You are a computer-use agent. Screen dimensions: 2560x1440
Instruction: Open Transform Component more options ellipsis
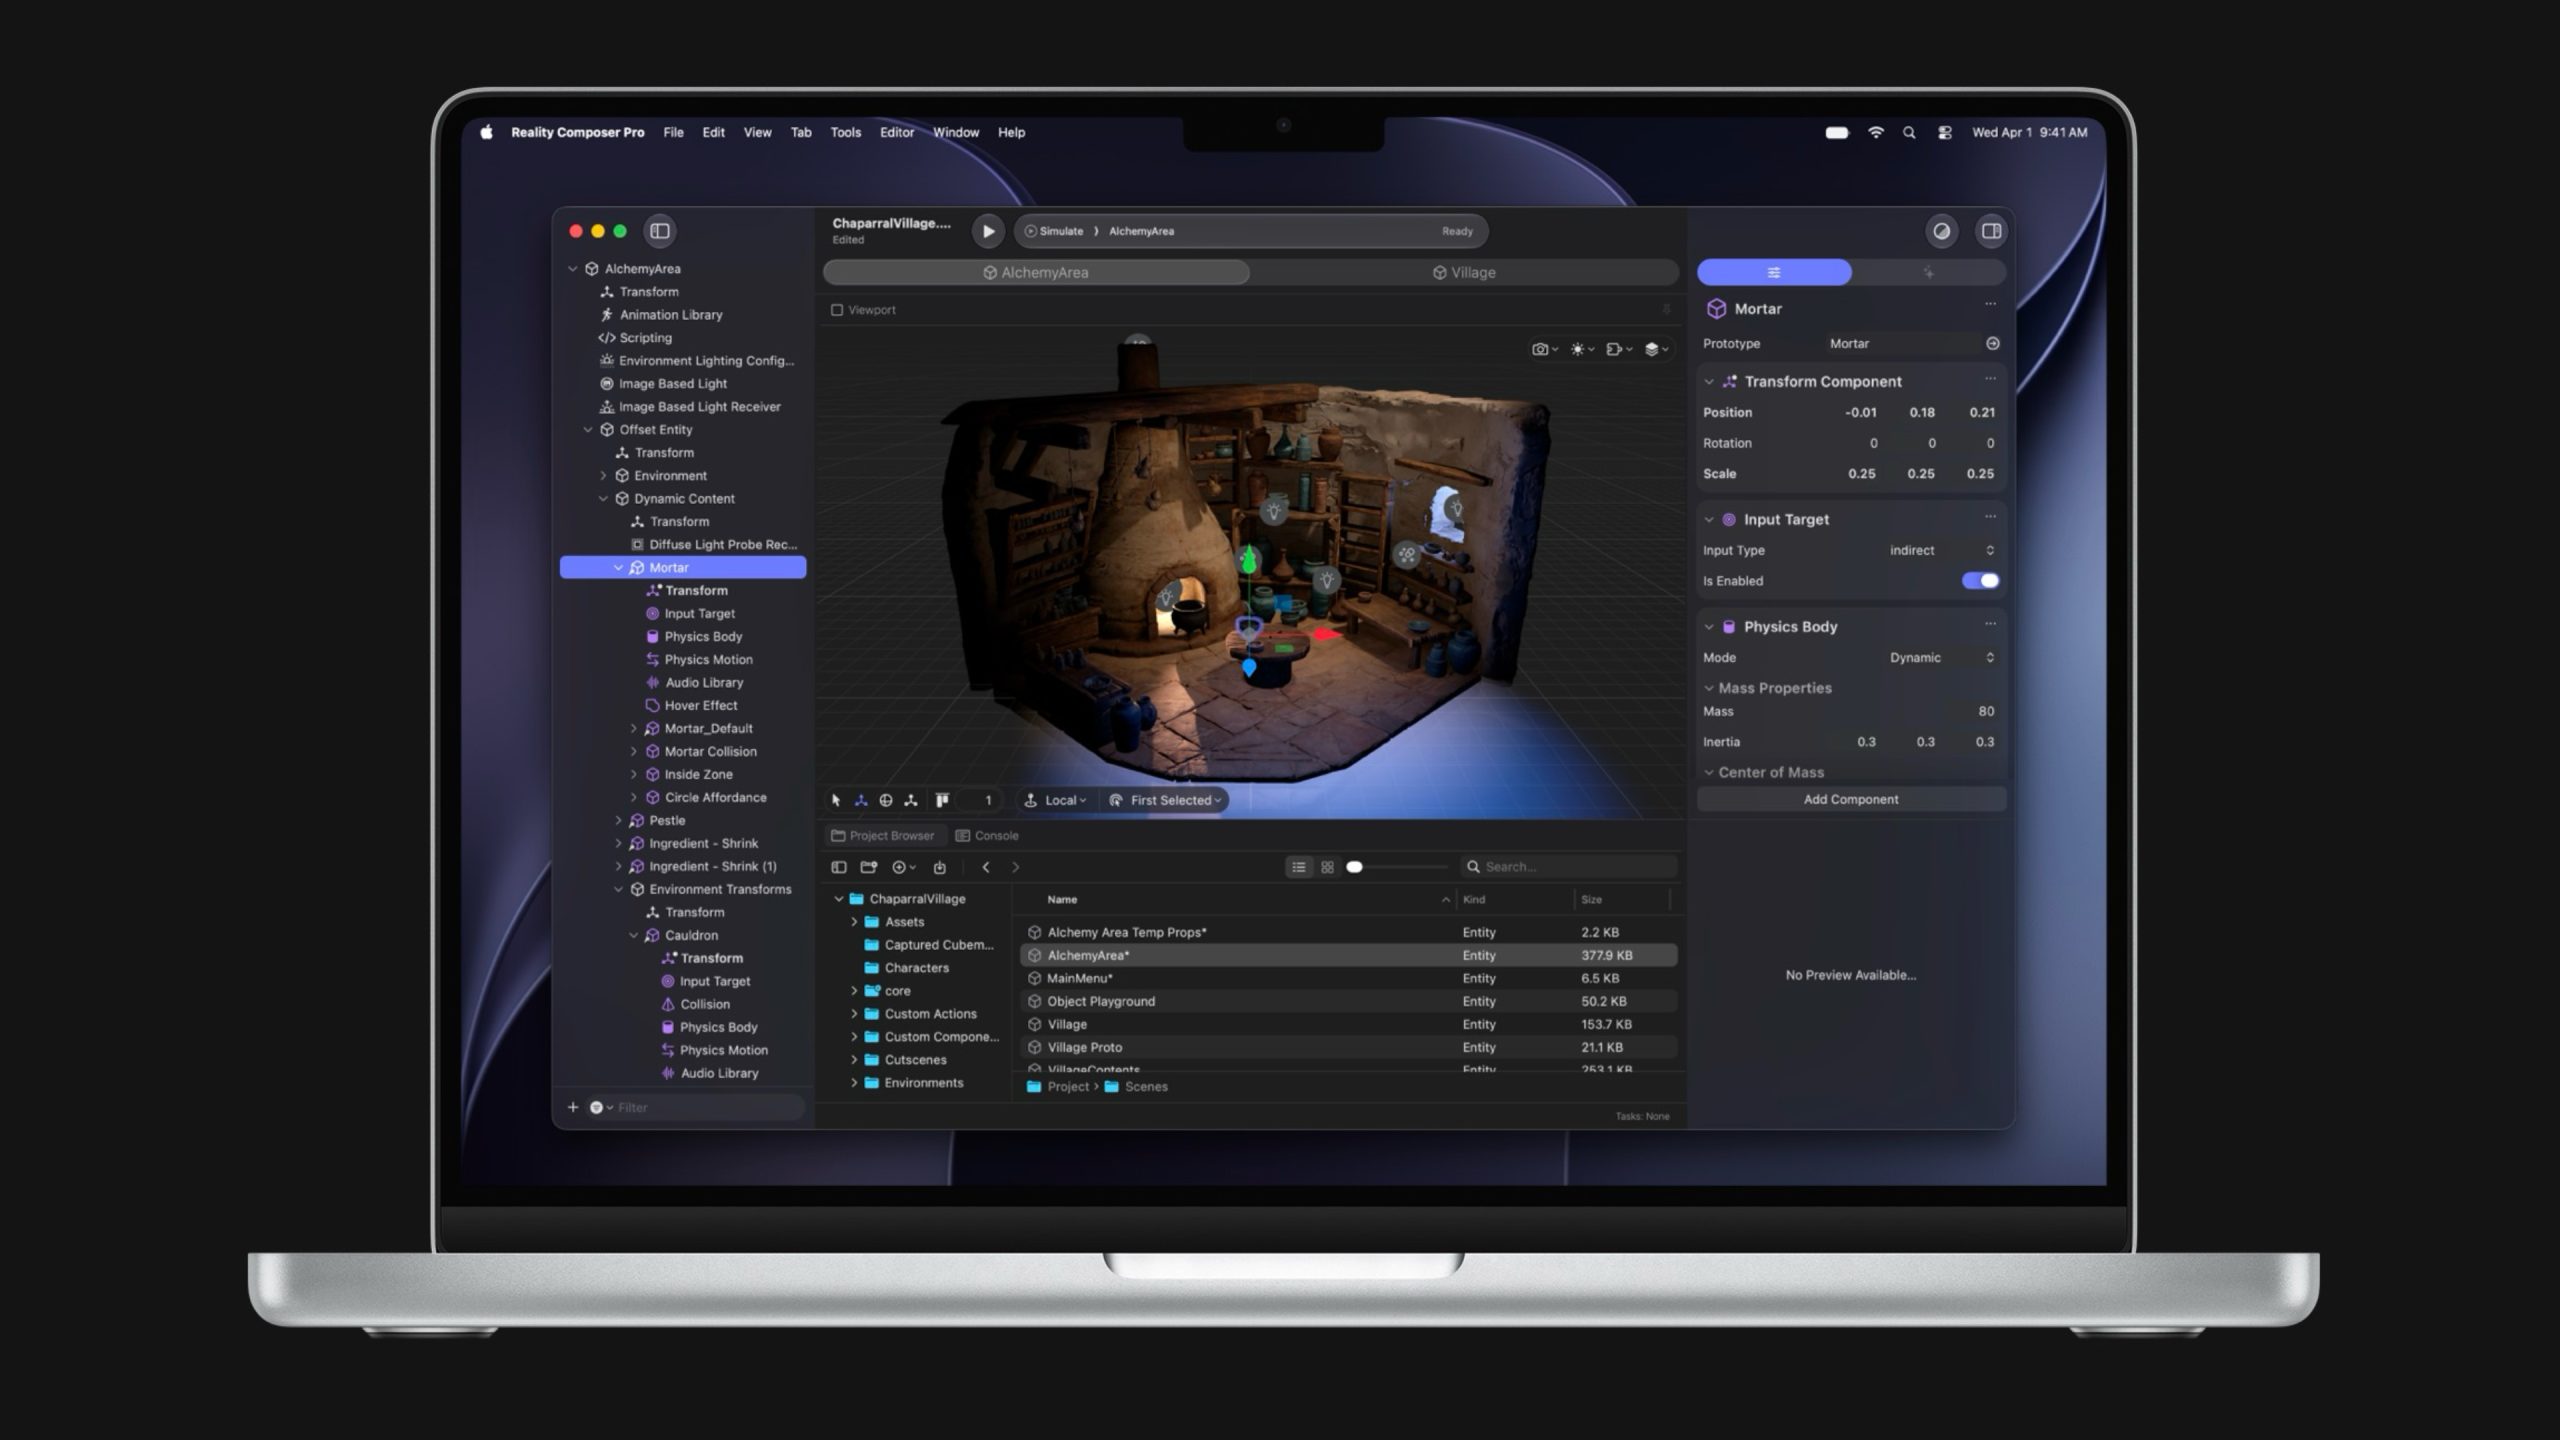[1990, 379]
